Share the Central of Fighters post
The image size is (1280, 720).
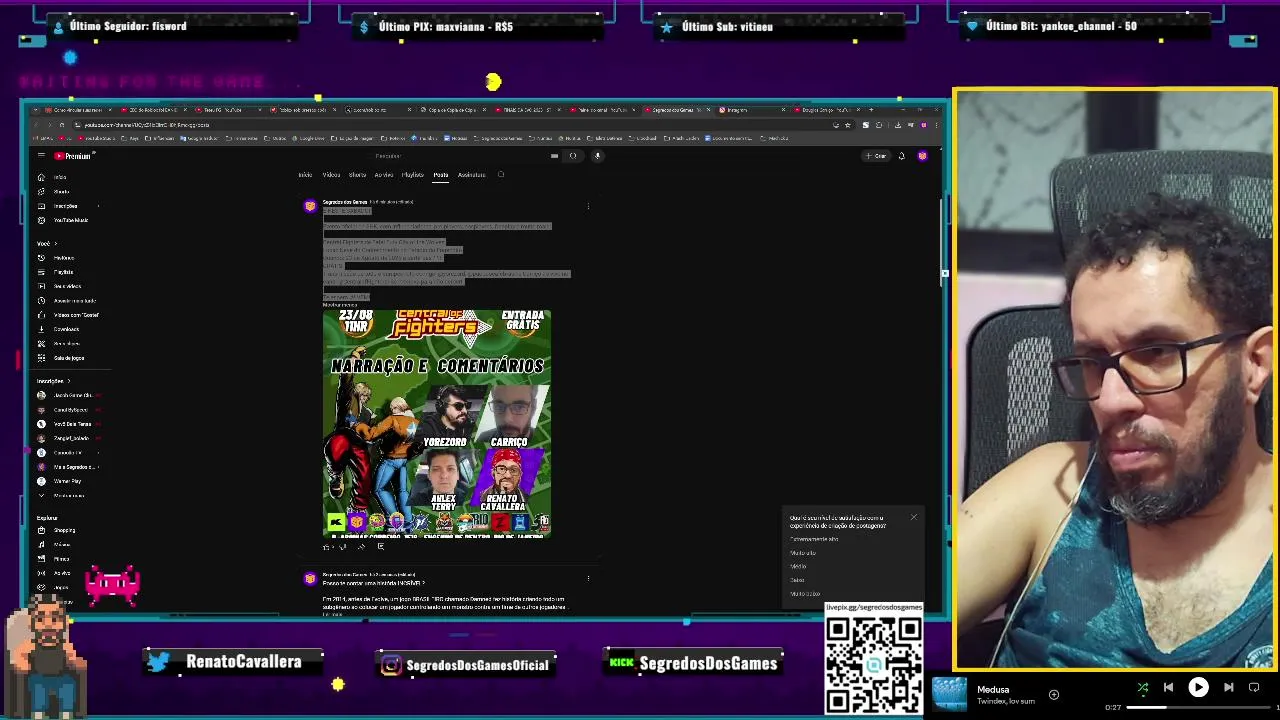pos(361,547)
